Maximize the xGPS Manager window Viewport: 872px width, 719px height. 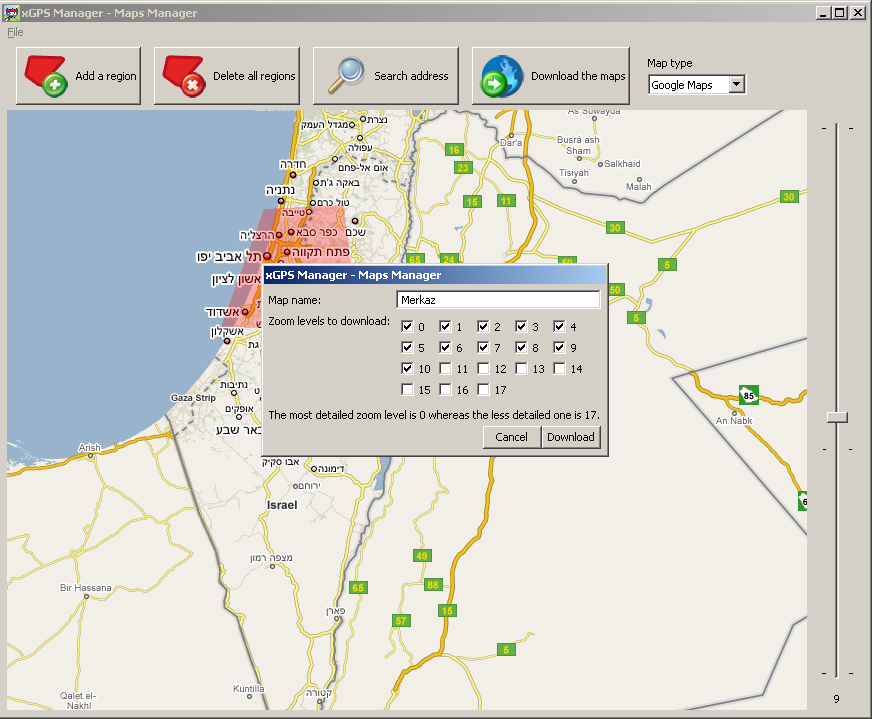click(840, 12)
